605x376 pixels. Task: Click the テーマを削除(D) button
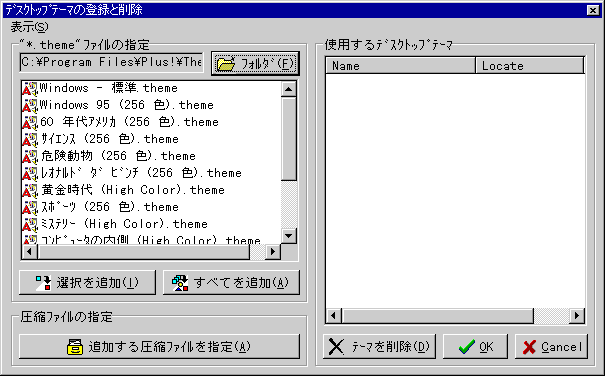point(379,346)
